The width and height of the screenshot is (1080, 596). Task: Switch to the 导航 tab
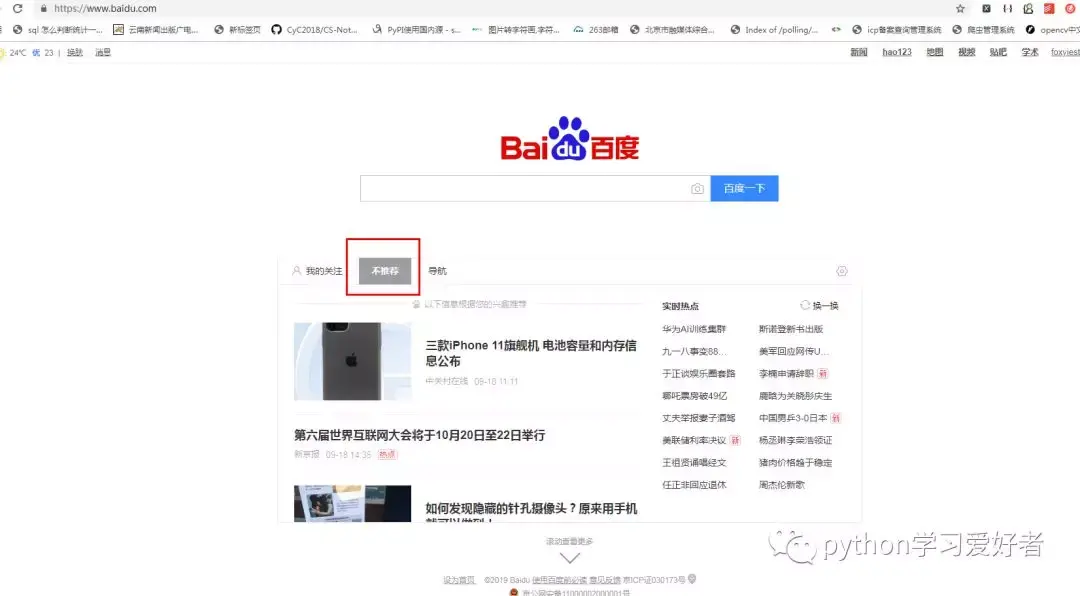[x=437, y=271]
